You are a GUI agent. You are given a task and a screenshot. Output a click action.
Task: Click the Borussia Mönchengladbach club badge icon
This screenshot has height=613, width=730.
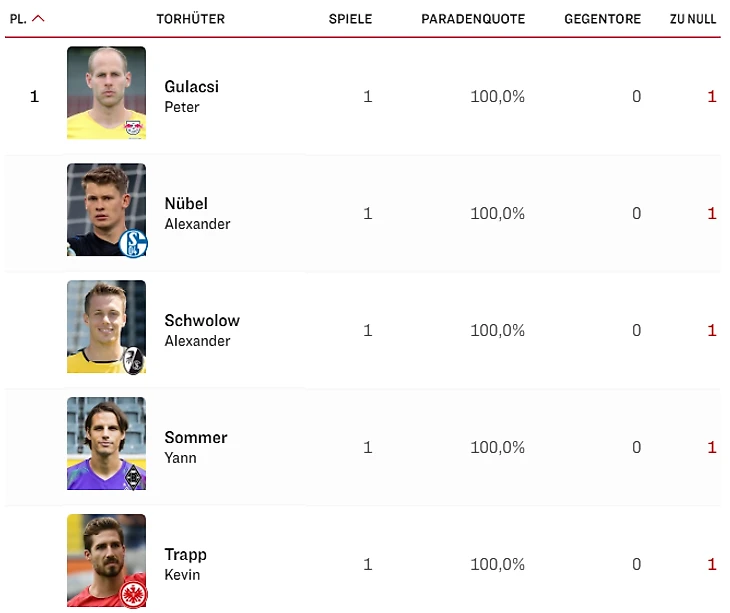(x=133, y=477)
